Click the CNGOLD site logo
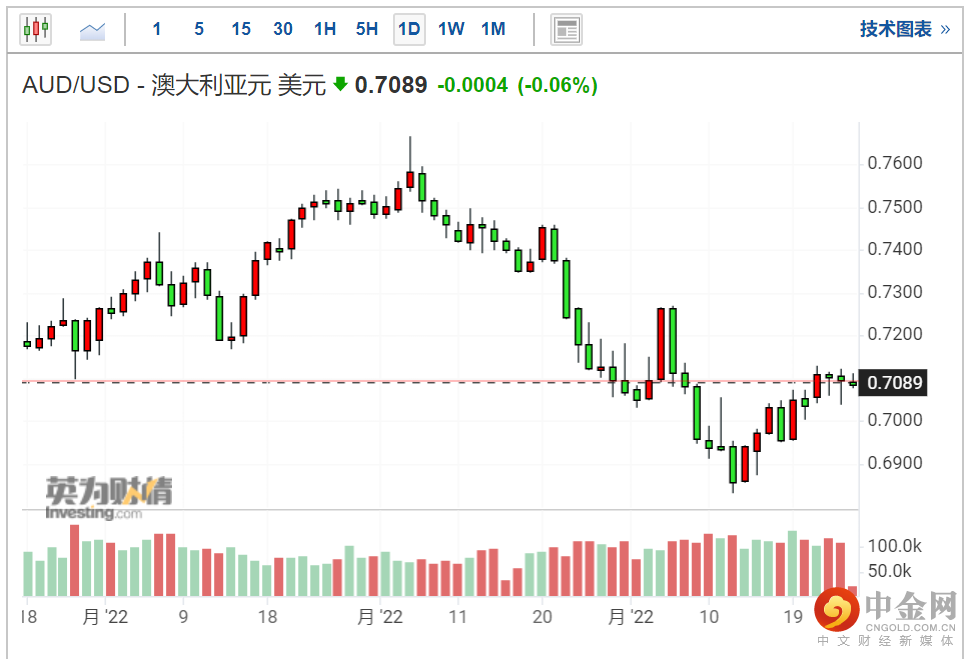This screenshot has width=971, height=659. (884, 614)
